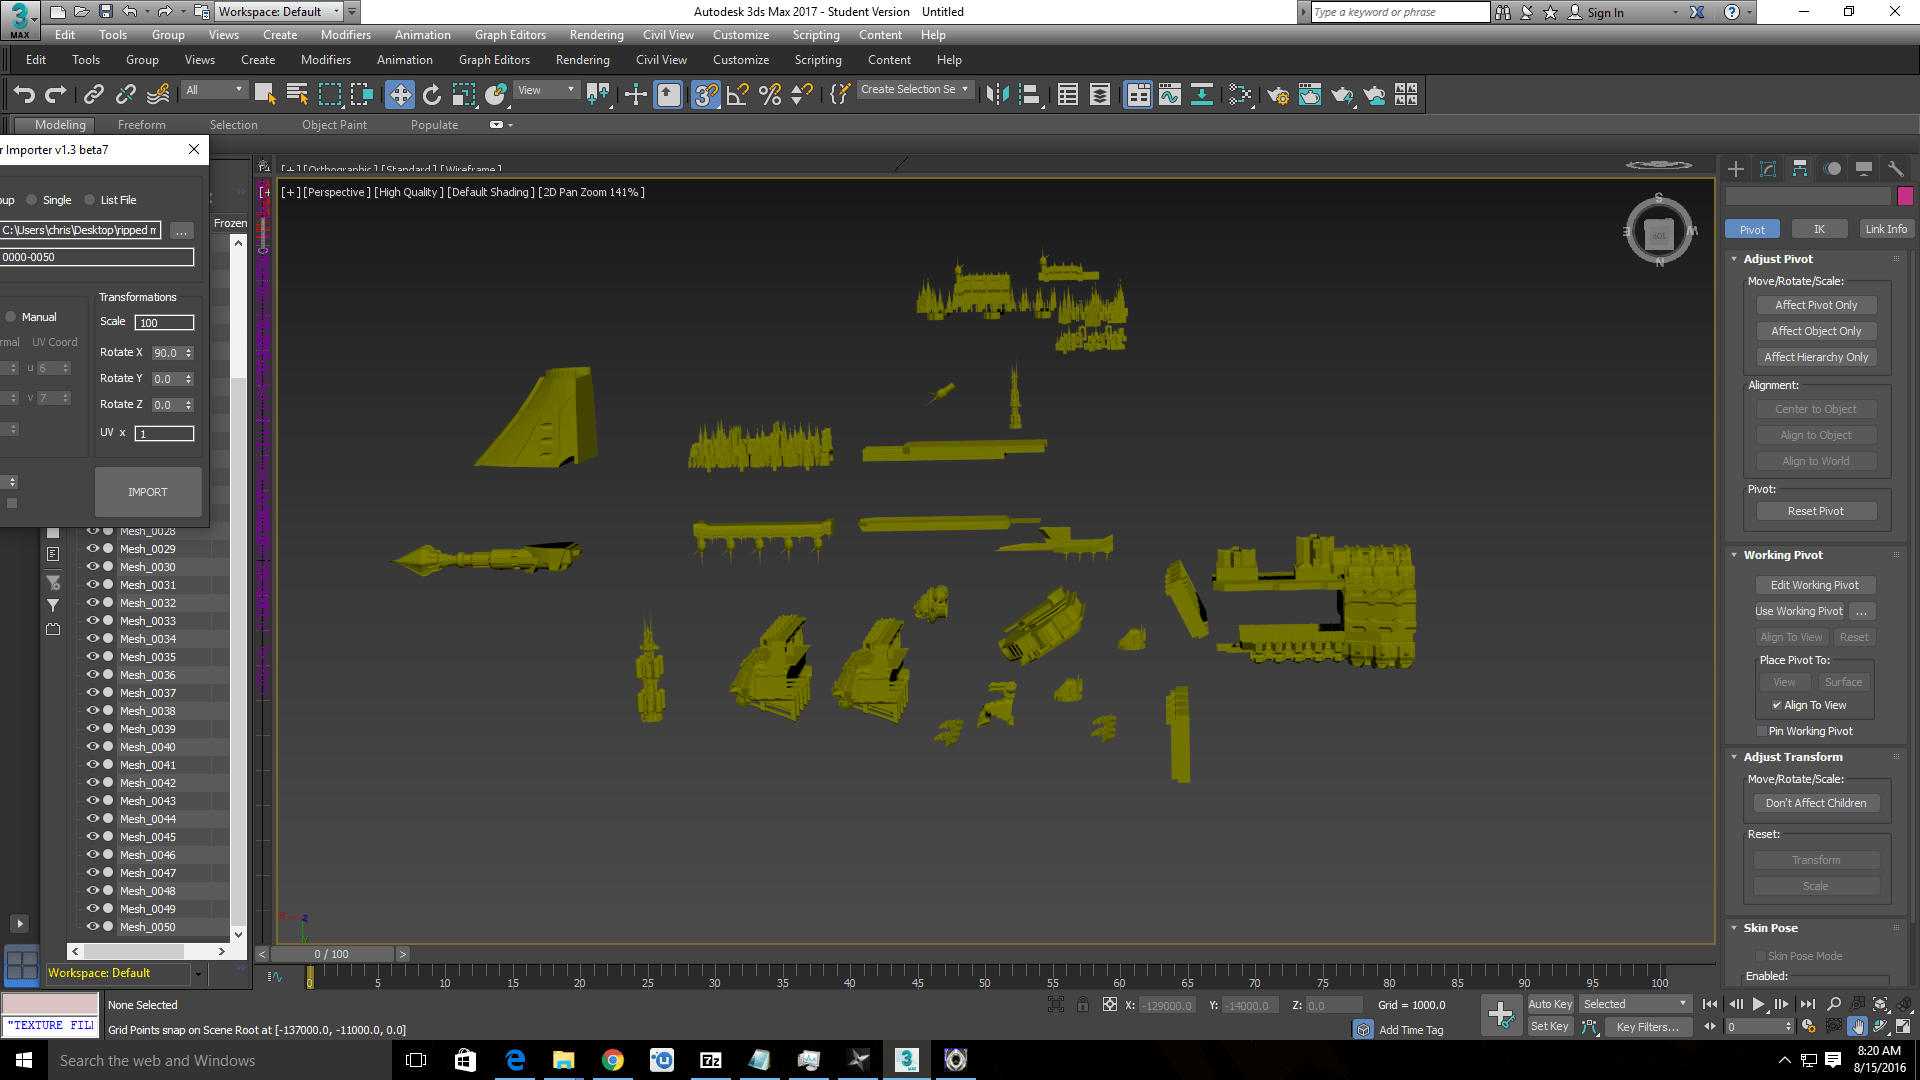This screenshot has width=1920, height=1080.
Task: Click the Mirror tool icon
Action: (x=996, y=95)
